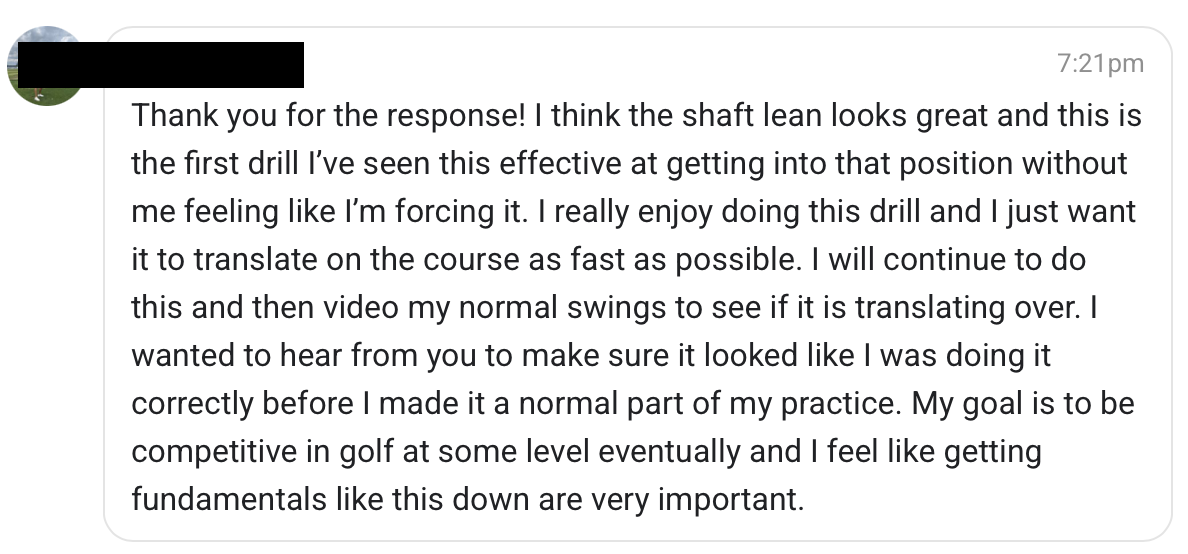
Task: Click the line starting "wanted to hear from you"
Action: [x=591, y=355]
